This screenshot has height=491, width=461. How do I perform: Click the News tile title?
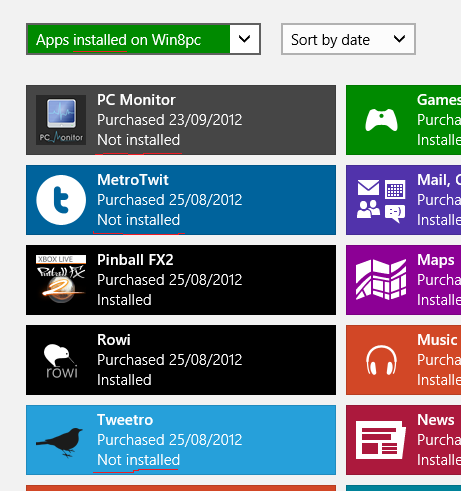(x=436, y=420)
